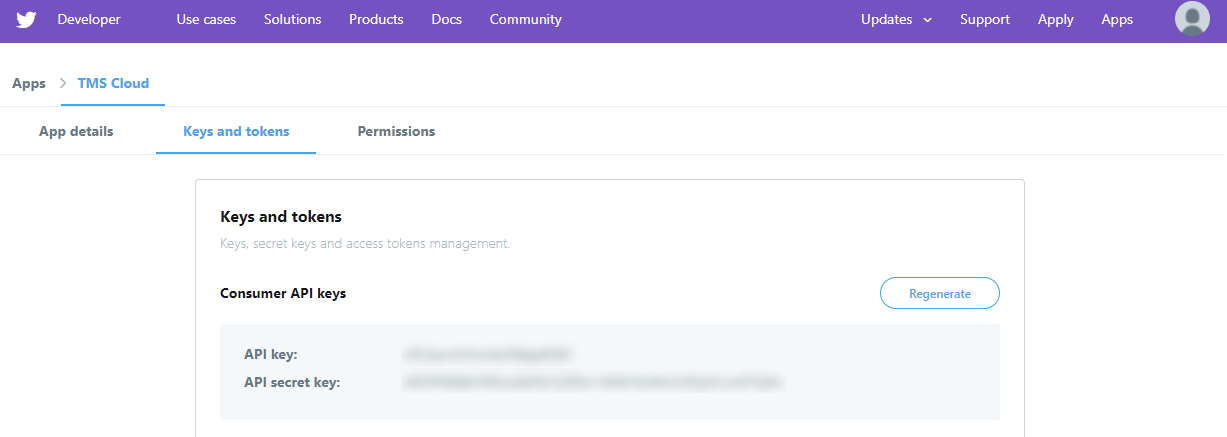Image resolution: width=1227 pixels, height=437 pixels.
Task: Click the Keys and tokens heading
Action: pyautogui.click(x=281, y=217)
